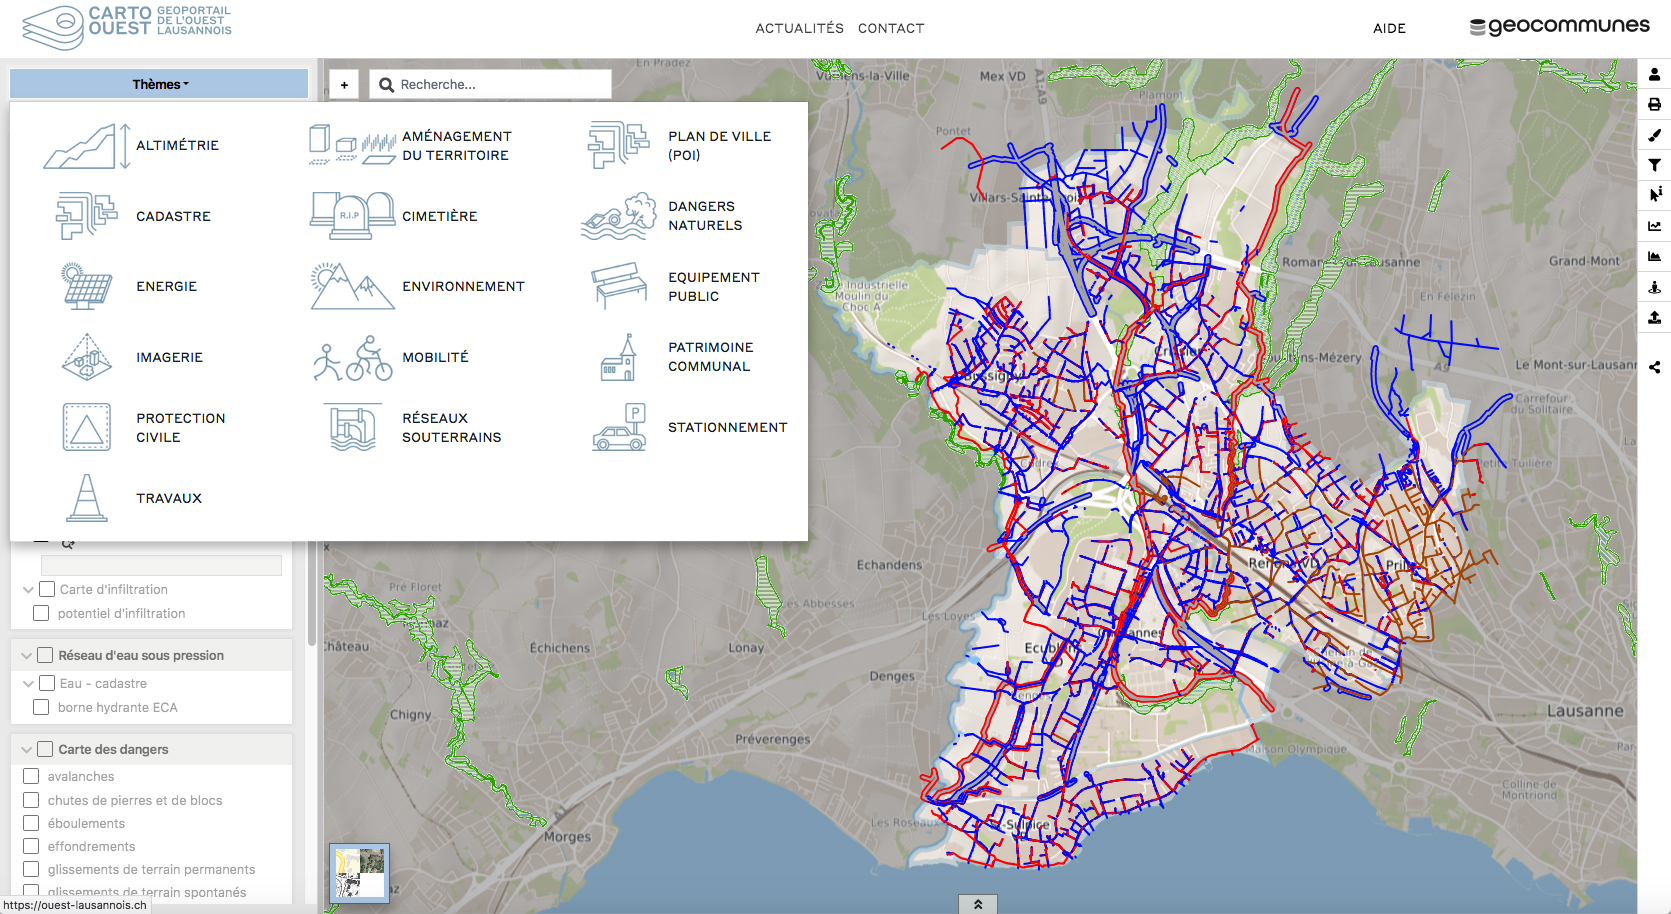
Task: Open the funnel filter tool
Action: [x=1654, y=165]
